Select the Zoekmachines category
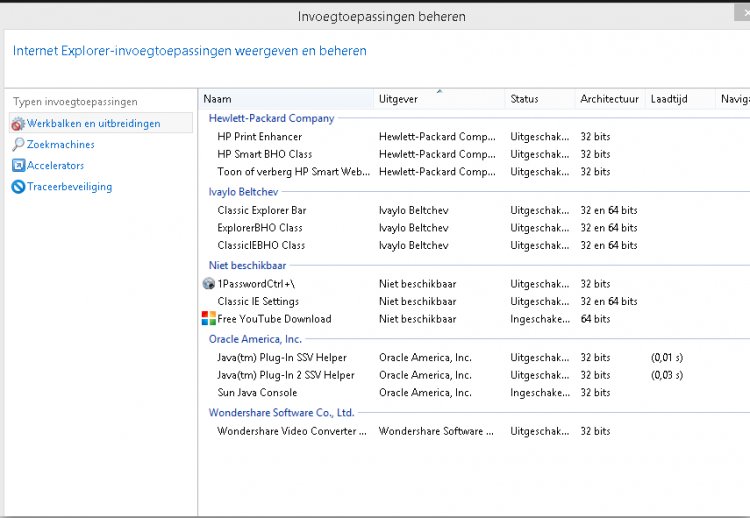The image size is (750, 518). (x=60, y=144)
